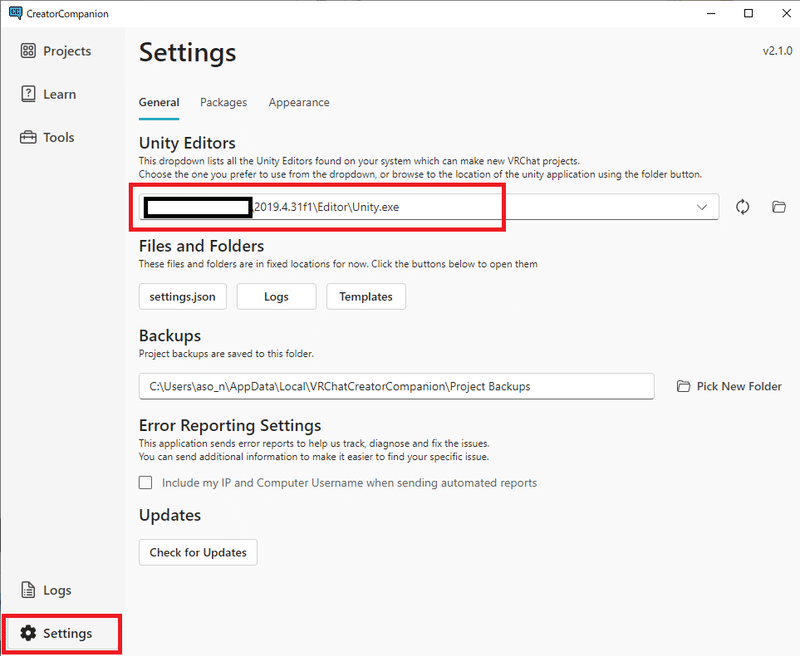Open the Learn section
The height and width of the screenshot is (656, 800).
[49, 94]
